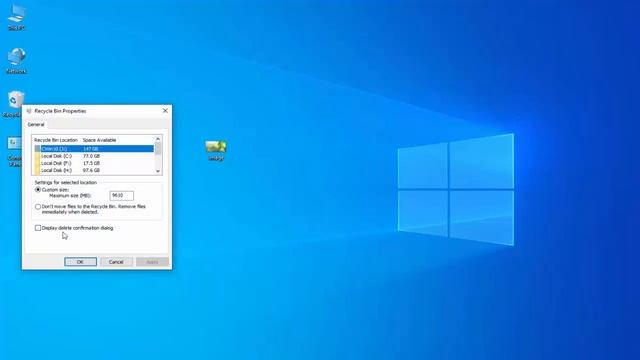This screenshot has height=360, width=640.
Task: Select the Control Panel desktop icon
Action: [15, 150]
